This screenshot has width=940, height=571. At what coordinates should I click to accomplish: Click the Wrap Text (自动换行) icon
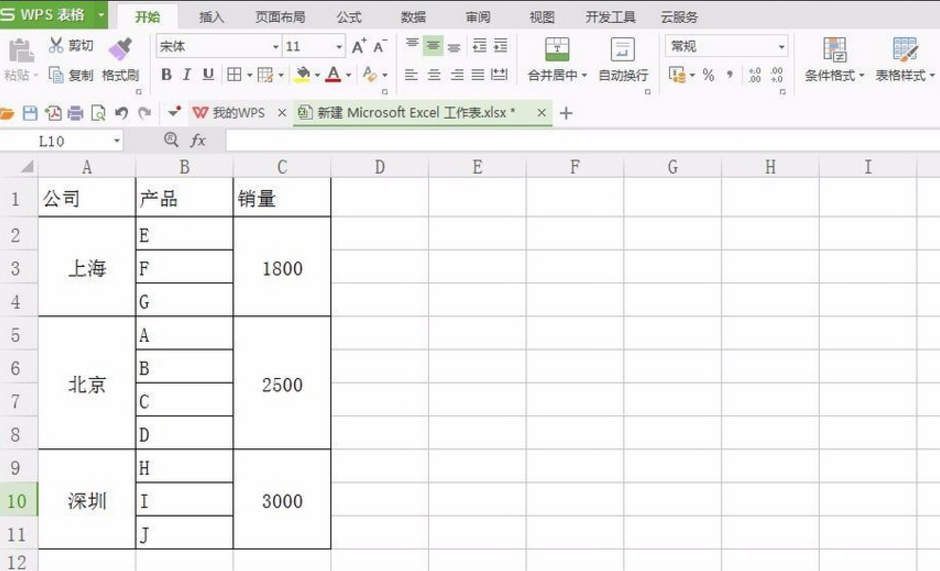(623, 49)
